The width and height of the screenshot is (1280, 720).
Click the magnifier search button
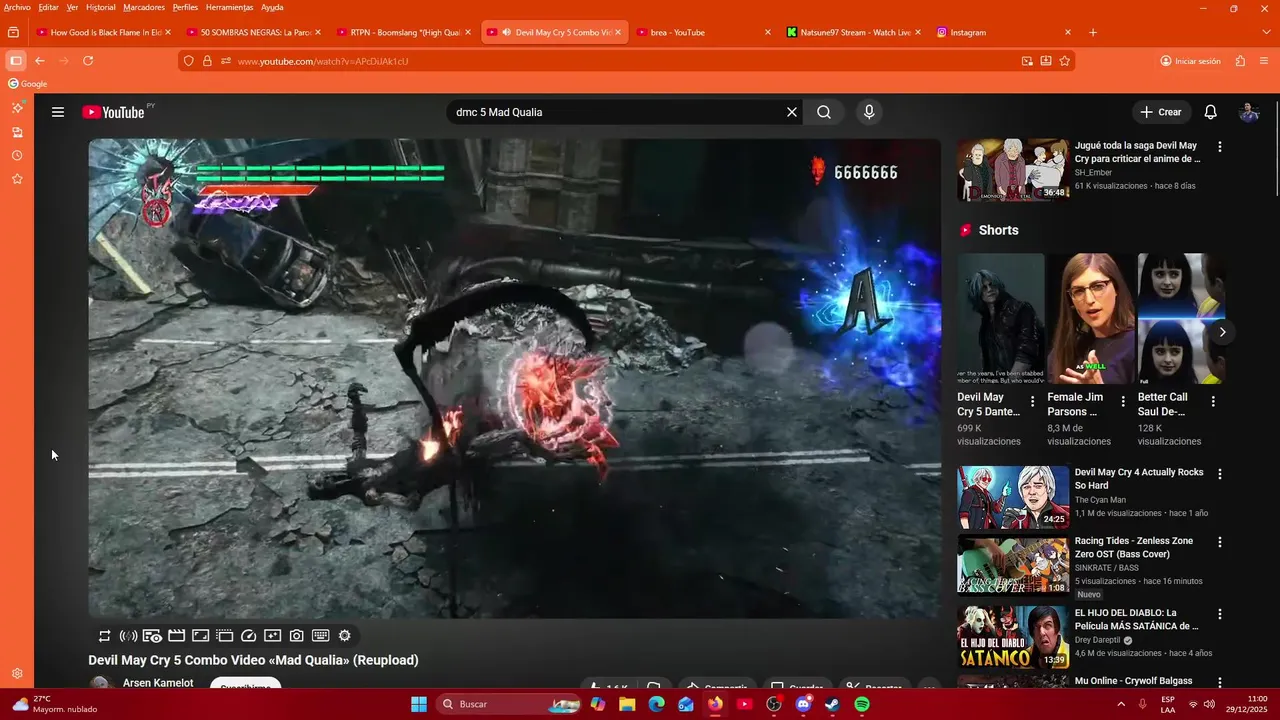(x=824, y=112)
